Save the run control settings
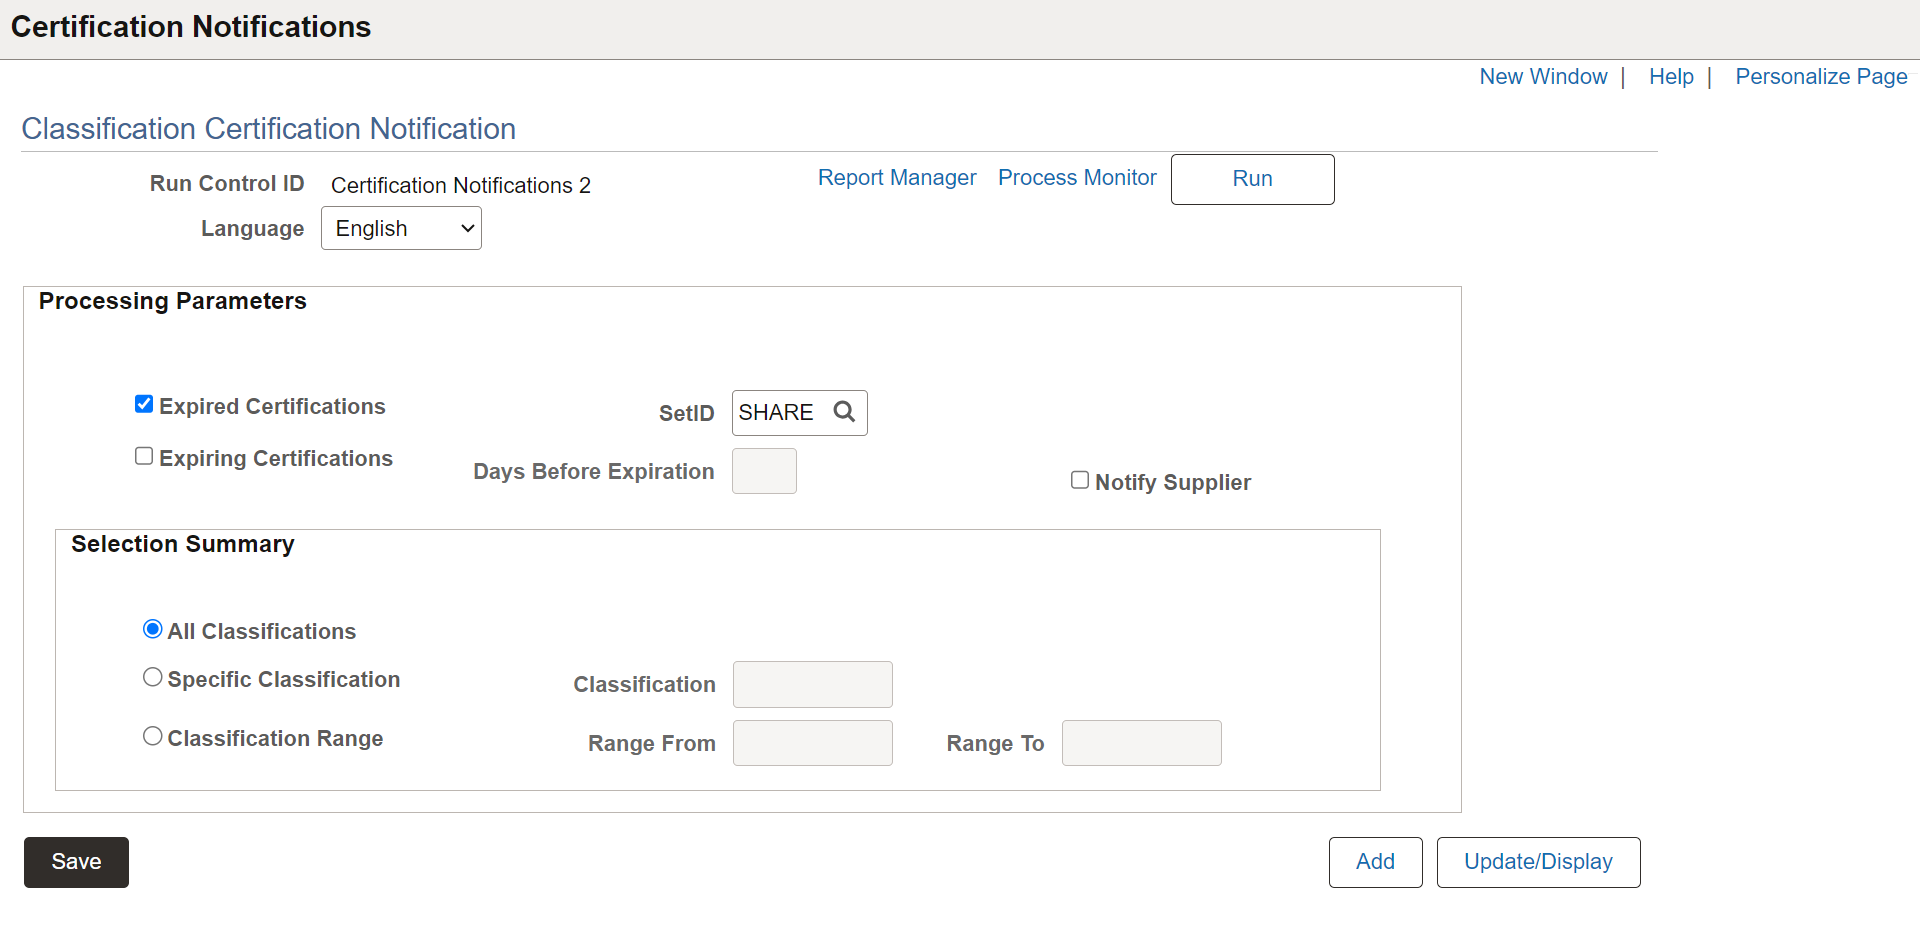This screenshot has width=1920, height=930. [76, 862]
